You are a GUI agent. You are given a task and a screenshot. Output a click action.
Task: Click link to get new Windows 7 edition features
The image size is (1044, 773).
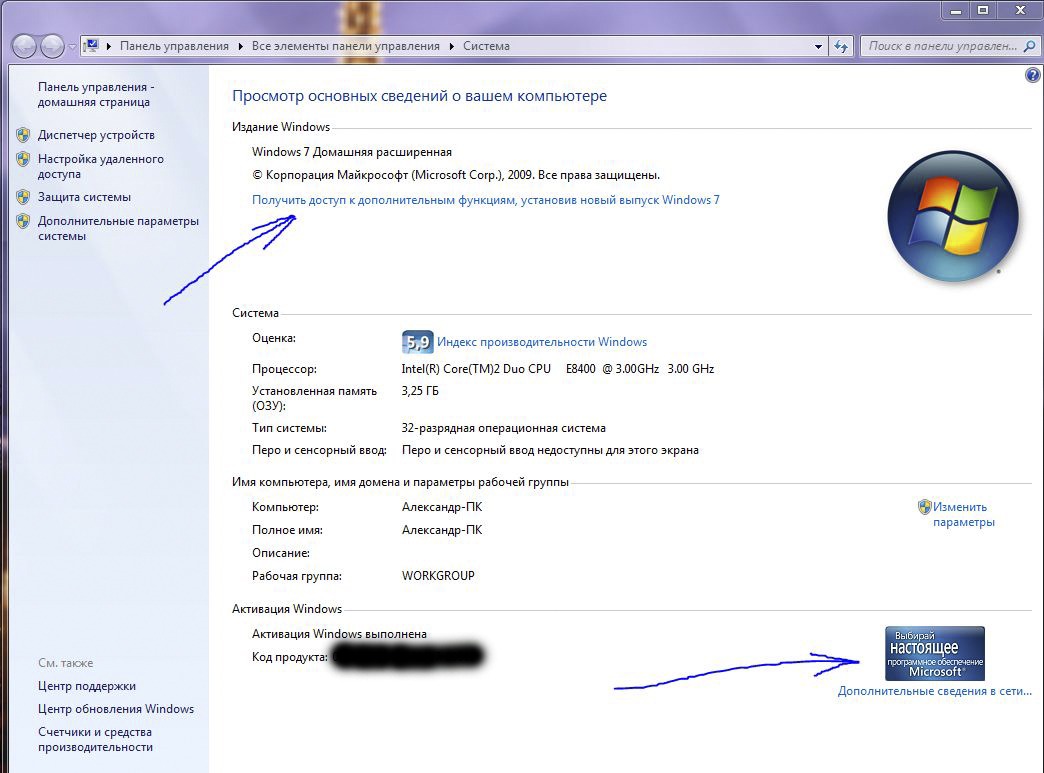click(x=485, y=200)
